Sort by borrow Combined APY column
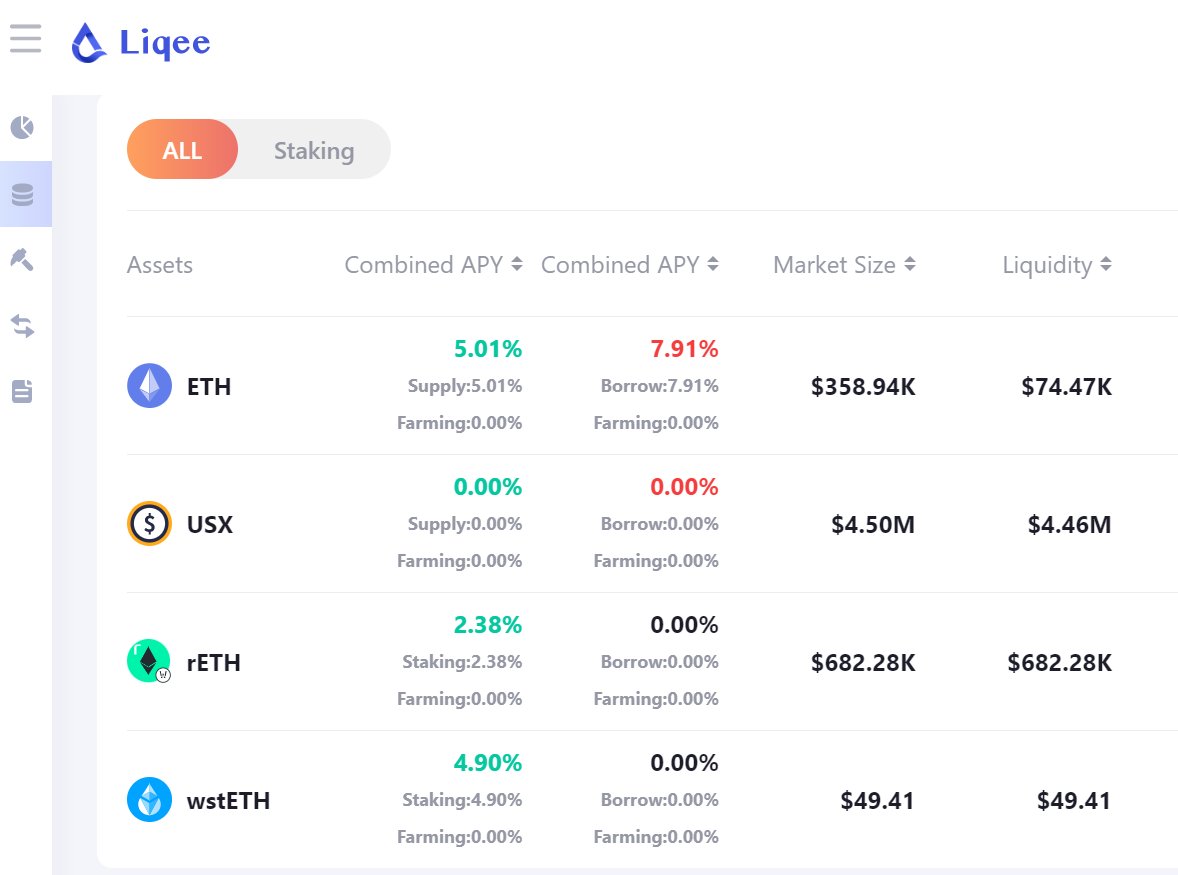The width and height of the screenshot is (1178, 875). 630,264
